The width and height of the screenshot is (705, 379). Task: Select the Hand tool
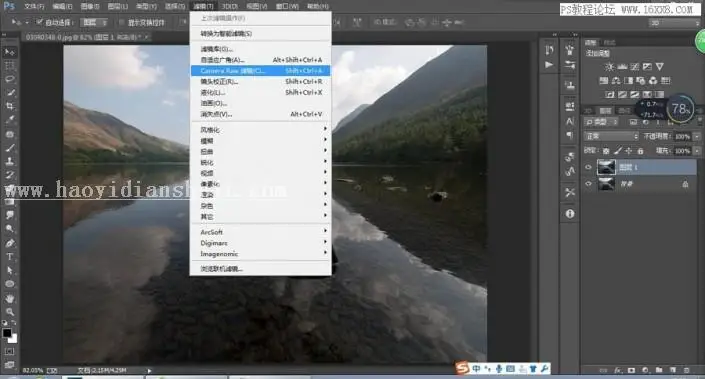(x=9, y=298)
